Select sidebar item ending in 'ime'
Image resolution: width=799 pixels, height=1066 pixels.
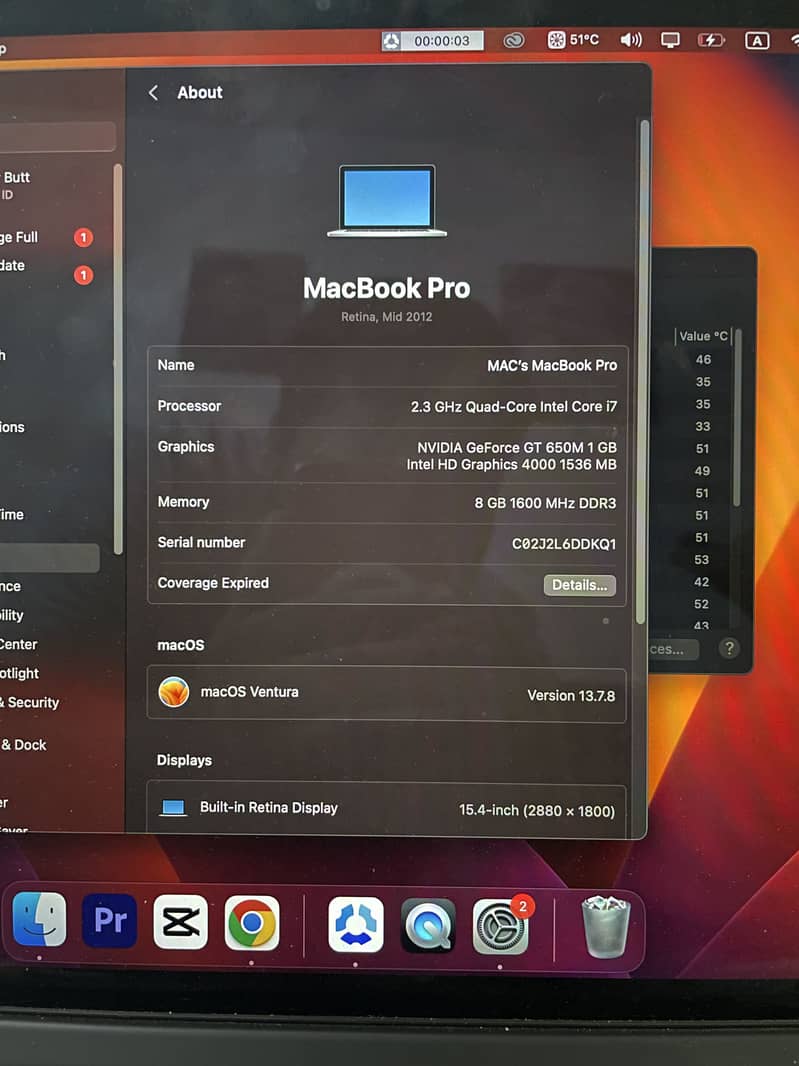click(12, 515)
